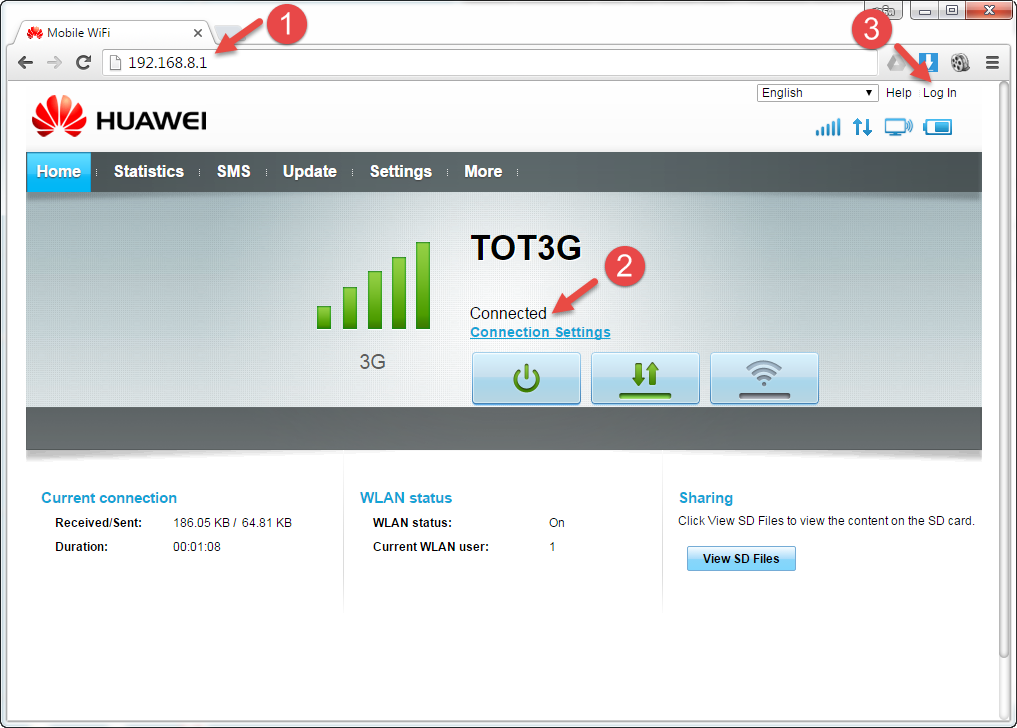Screen dimensions: 1017x728
Task: Click the signal strength status icon
Action: (828, 127)
